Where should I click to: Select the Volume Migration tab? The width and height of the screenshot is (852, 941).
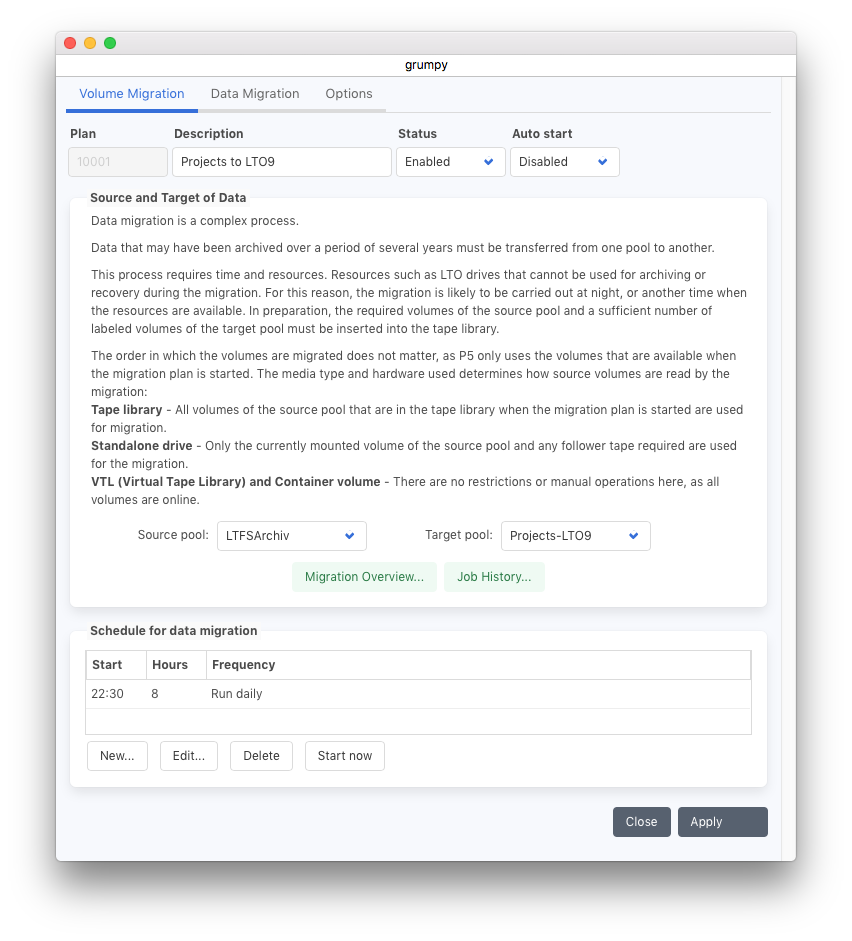tap(132, 94)
